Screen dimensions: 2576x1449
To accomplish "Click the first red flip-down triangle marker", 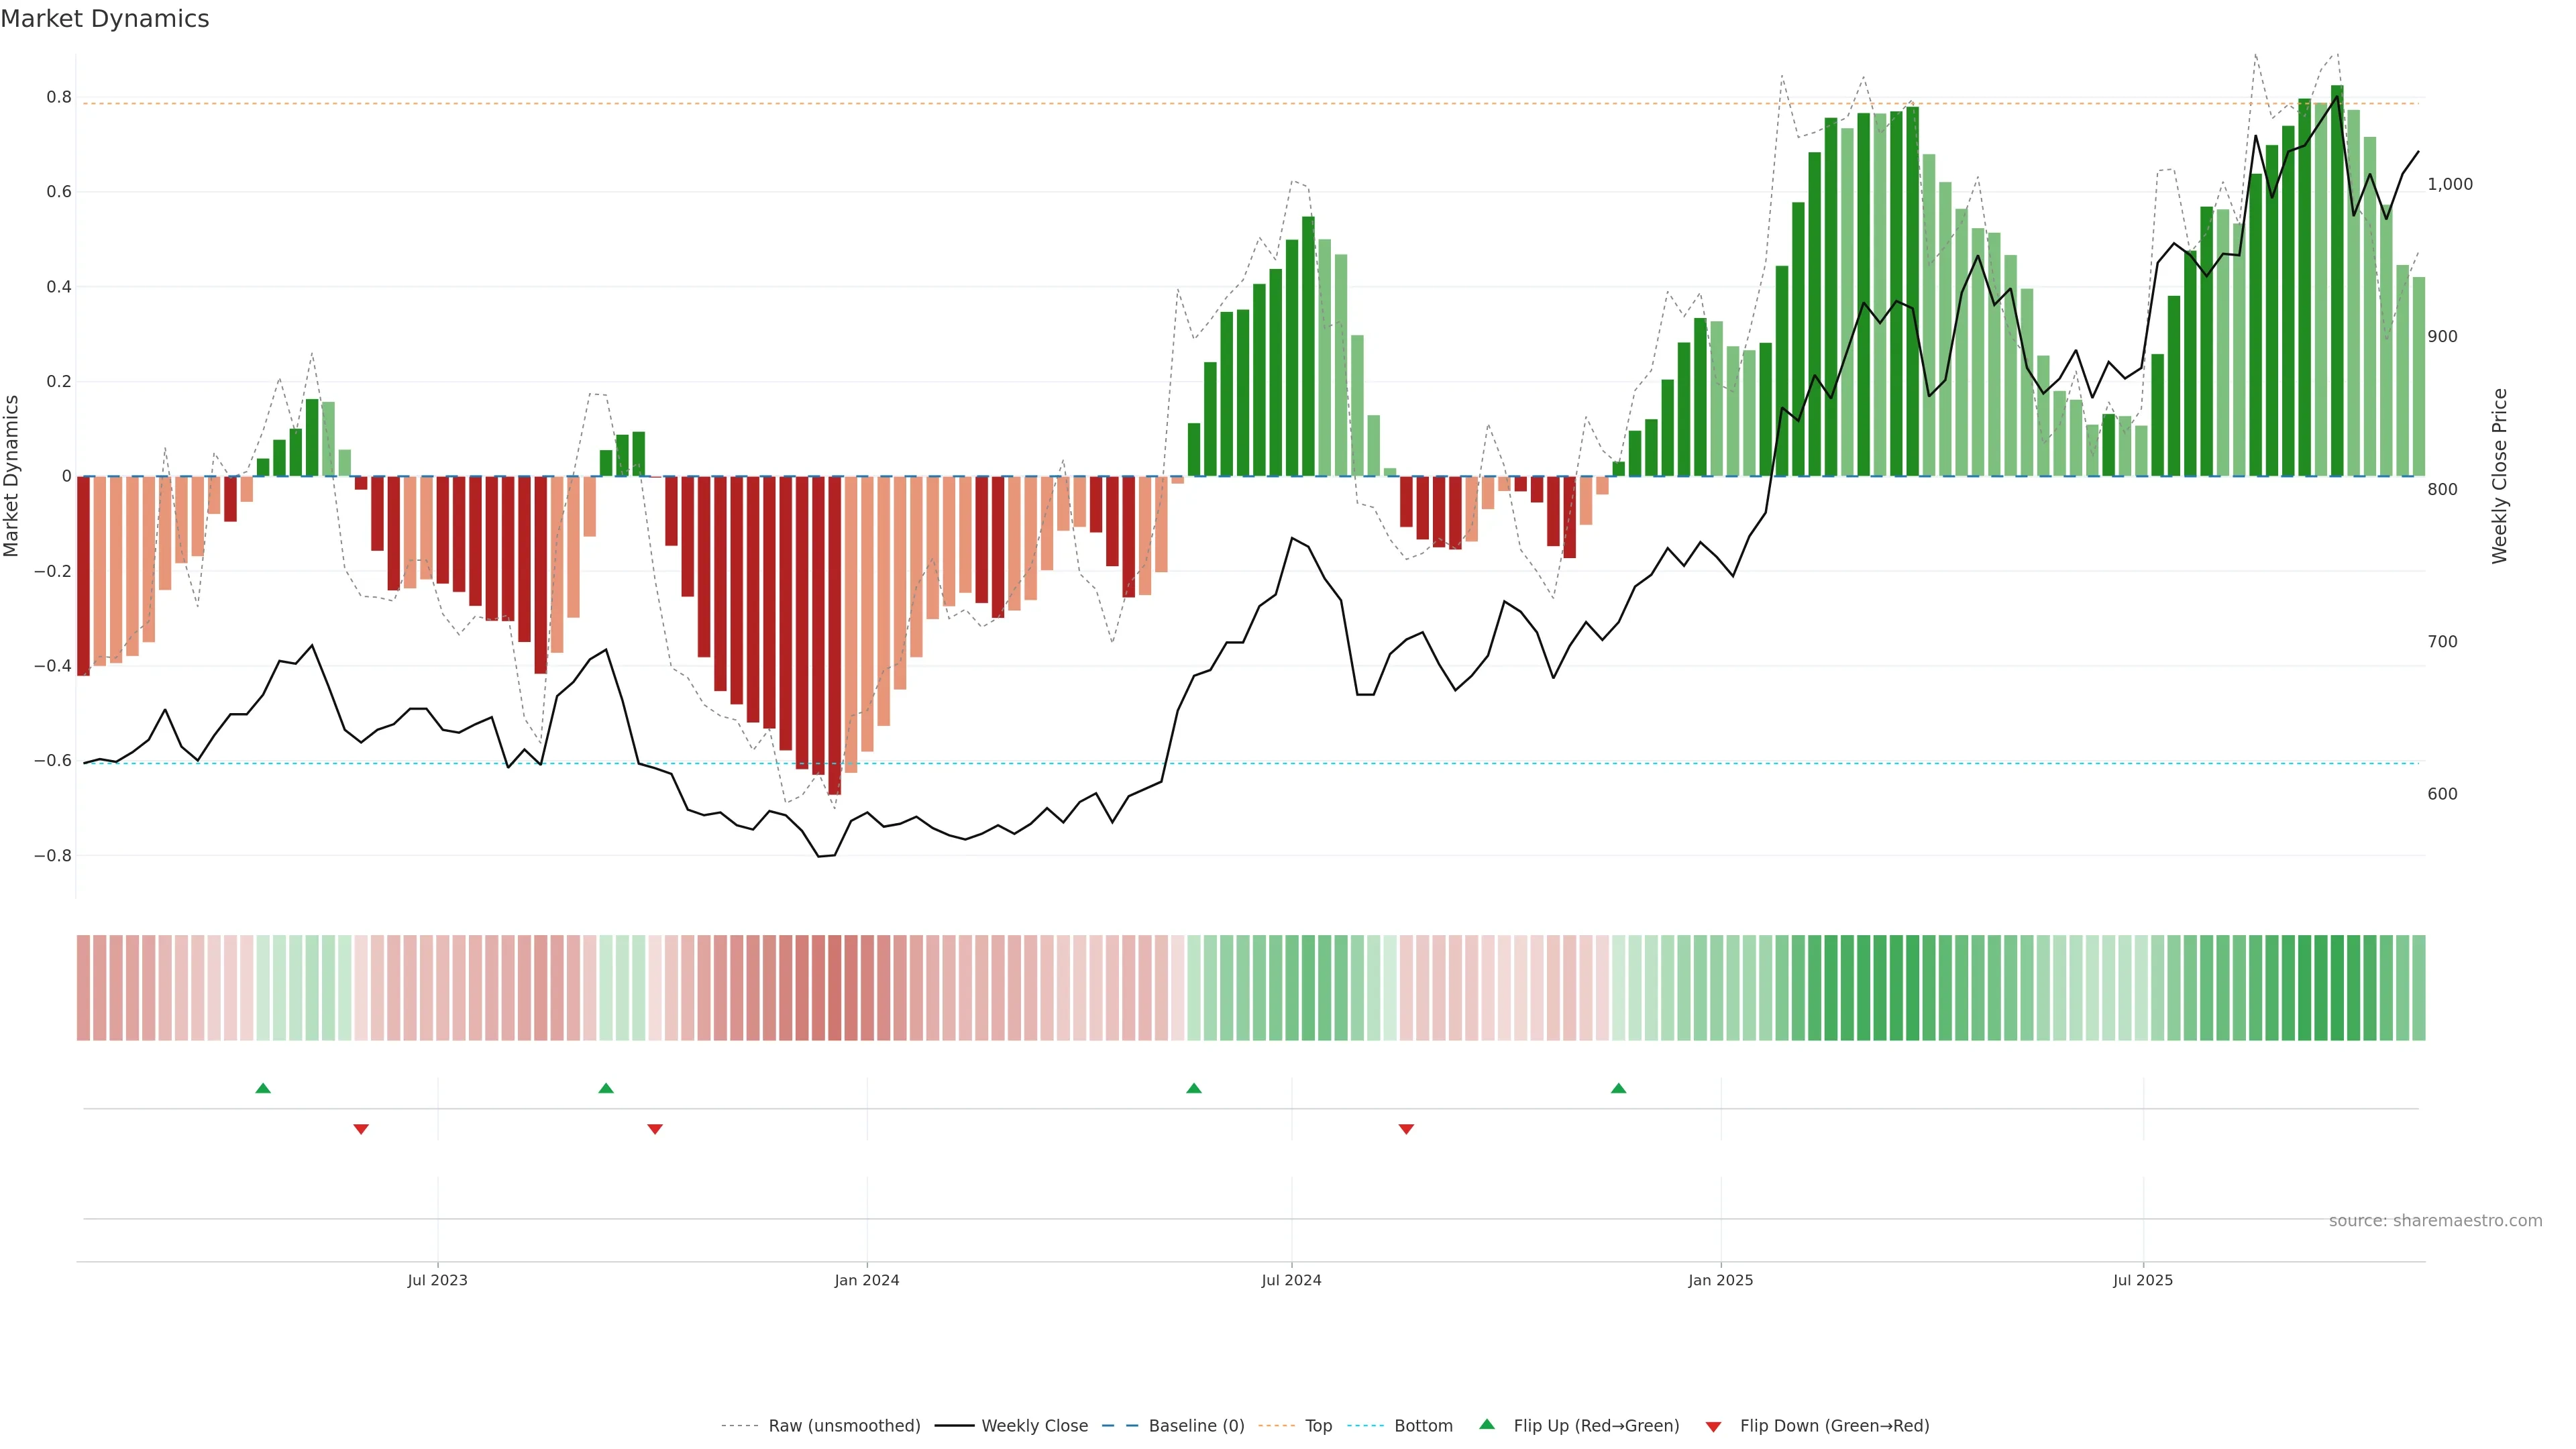I will (361, 1129).
